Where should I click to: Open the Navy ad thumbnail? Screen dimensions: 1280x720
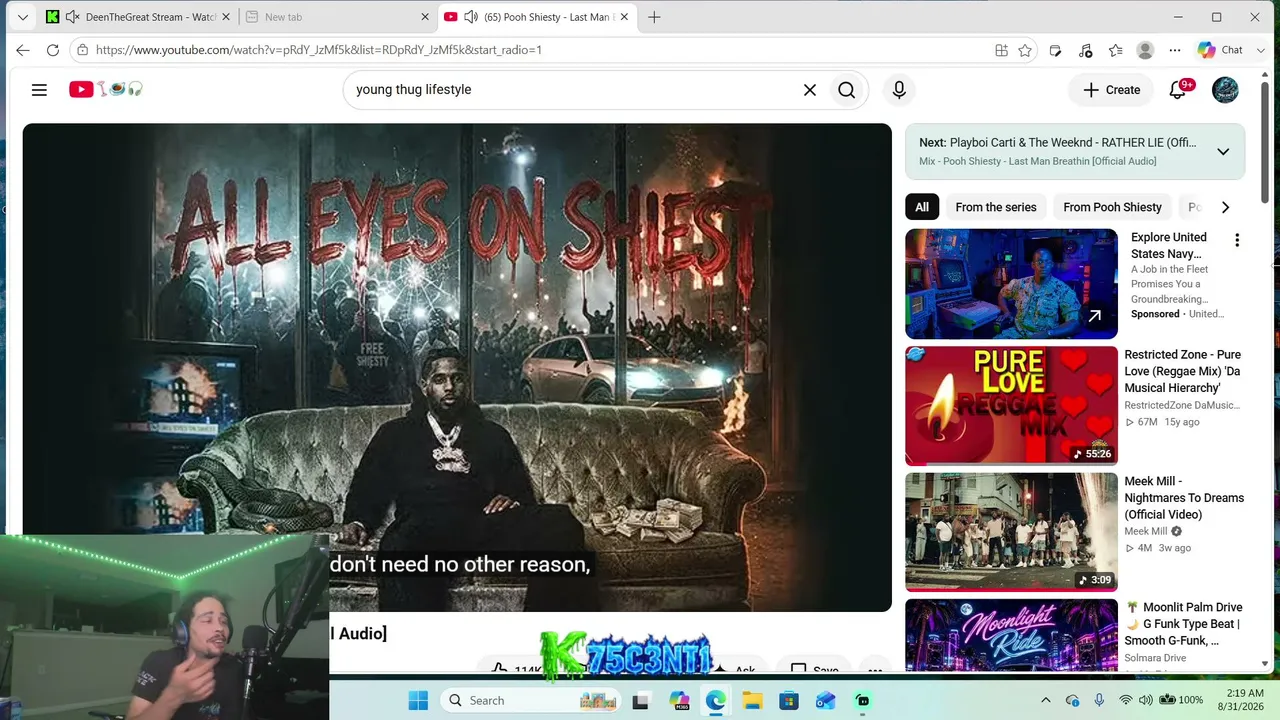point(1011,284)
